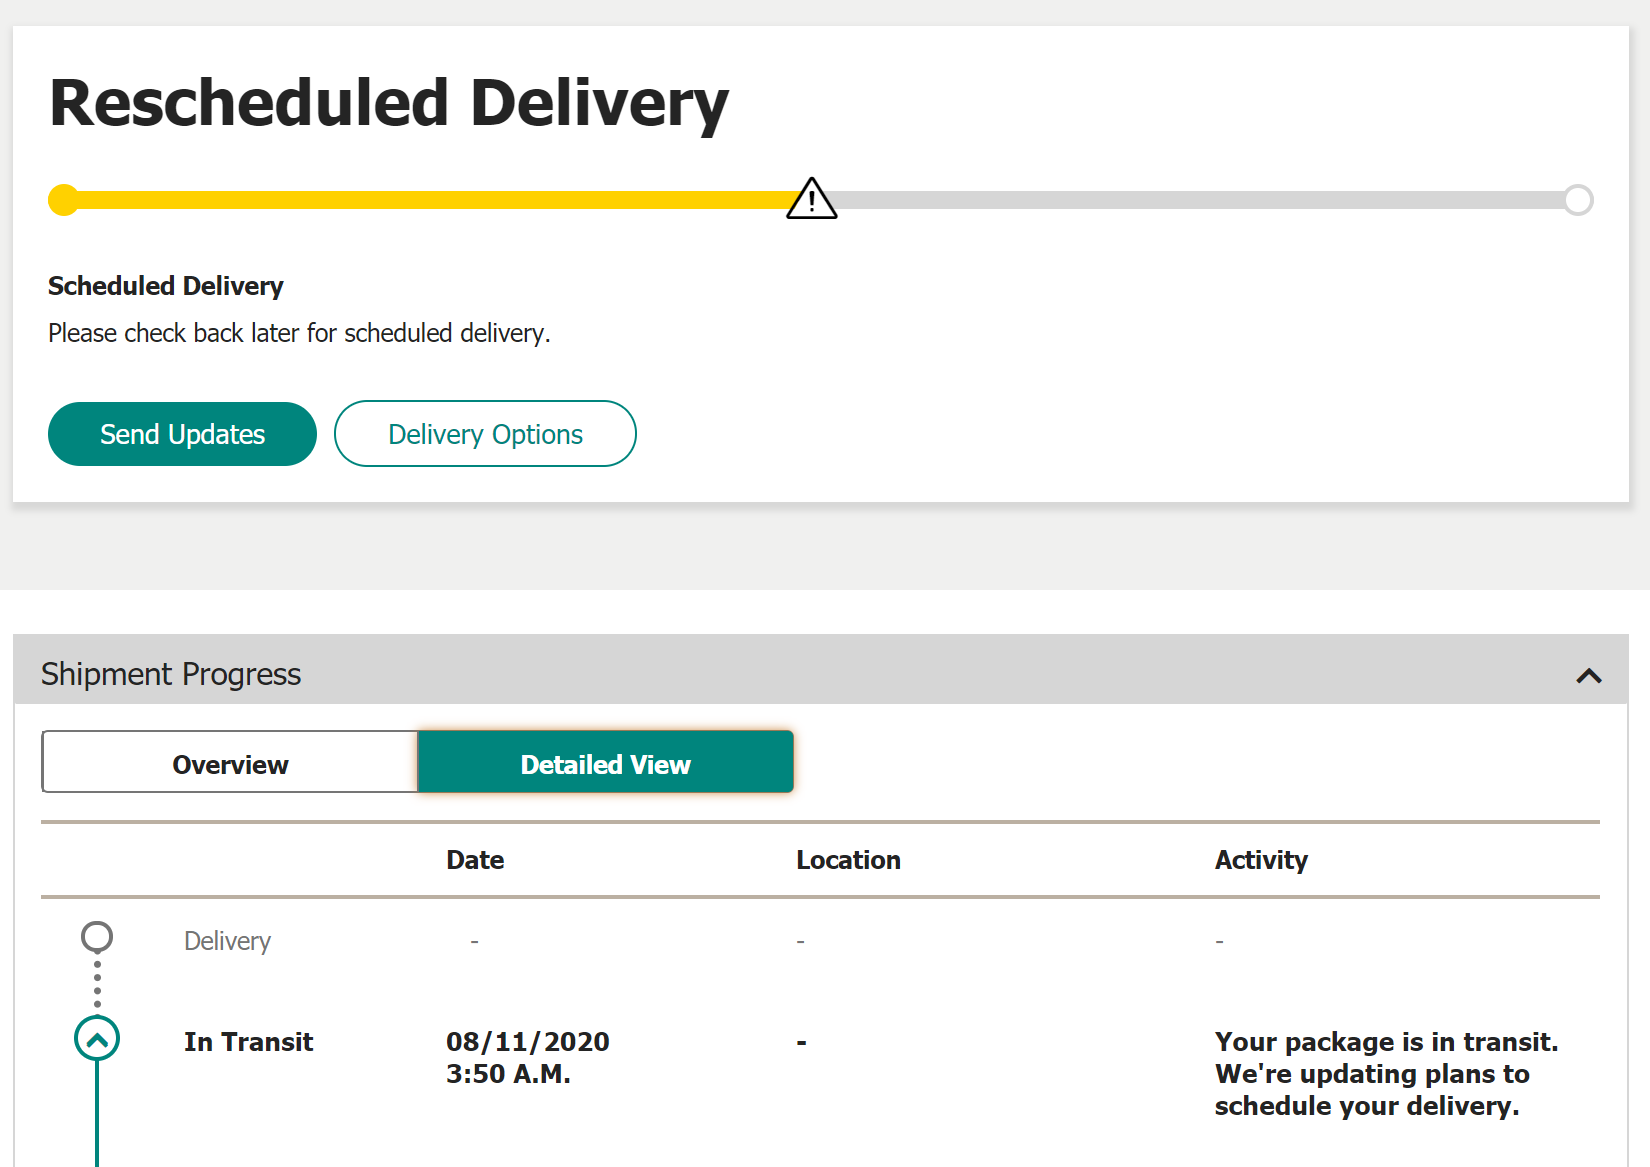Click the empty end circle of progress bar
Screen dimensions: 1650x1167
(1578, 200)
